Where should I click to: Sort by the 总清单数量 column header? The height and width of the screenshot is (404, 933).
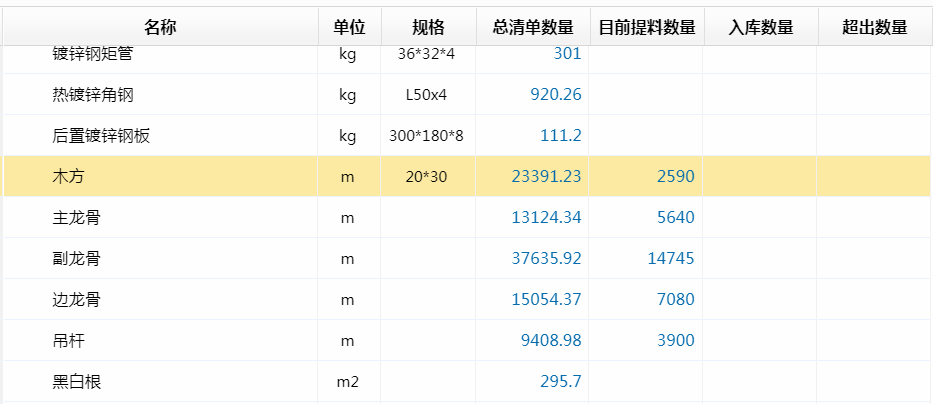coord(532,27)
